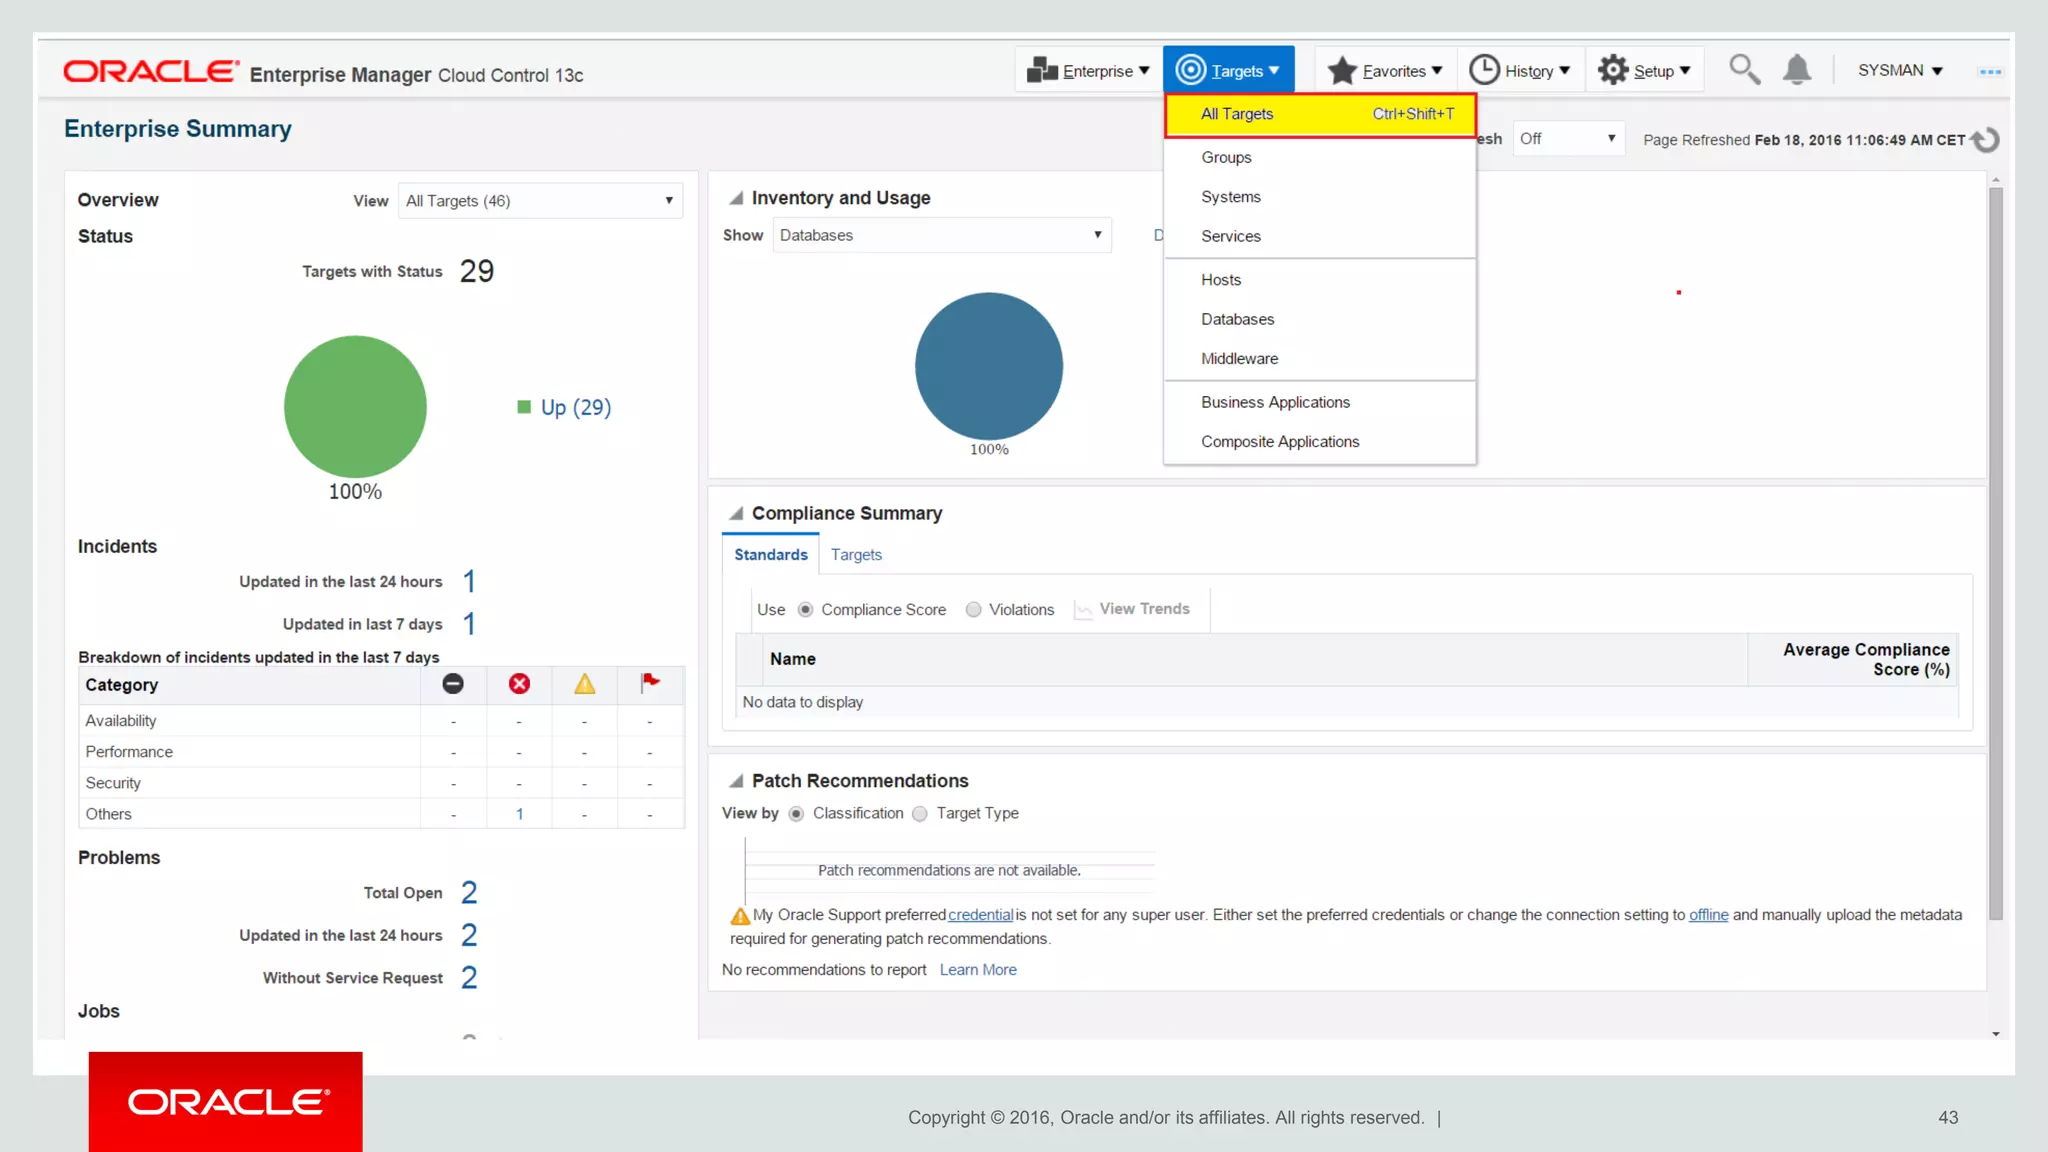Image resolution: width=2048 pixels, height=1152 pixels.
Task: Switch to the compliance Targets tab
Action: (856, 555)
